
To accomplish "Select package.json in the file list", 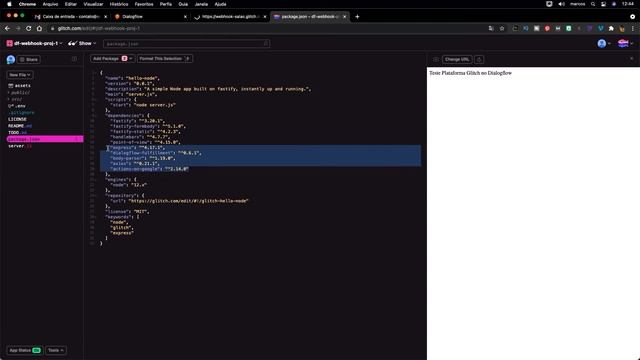I will [45, 139].
